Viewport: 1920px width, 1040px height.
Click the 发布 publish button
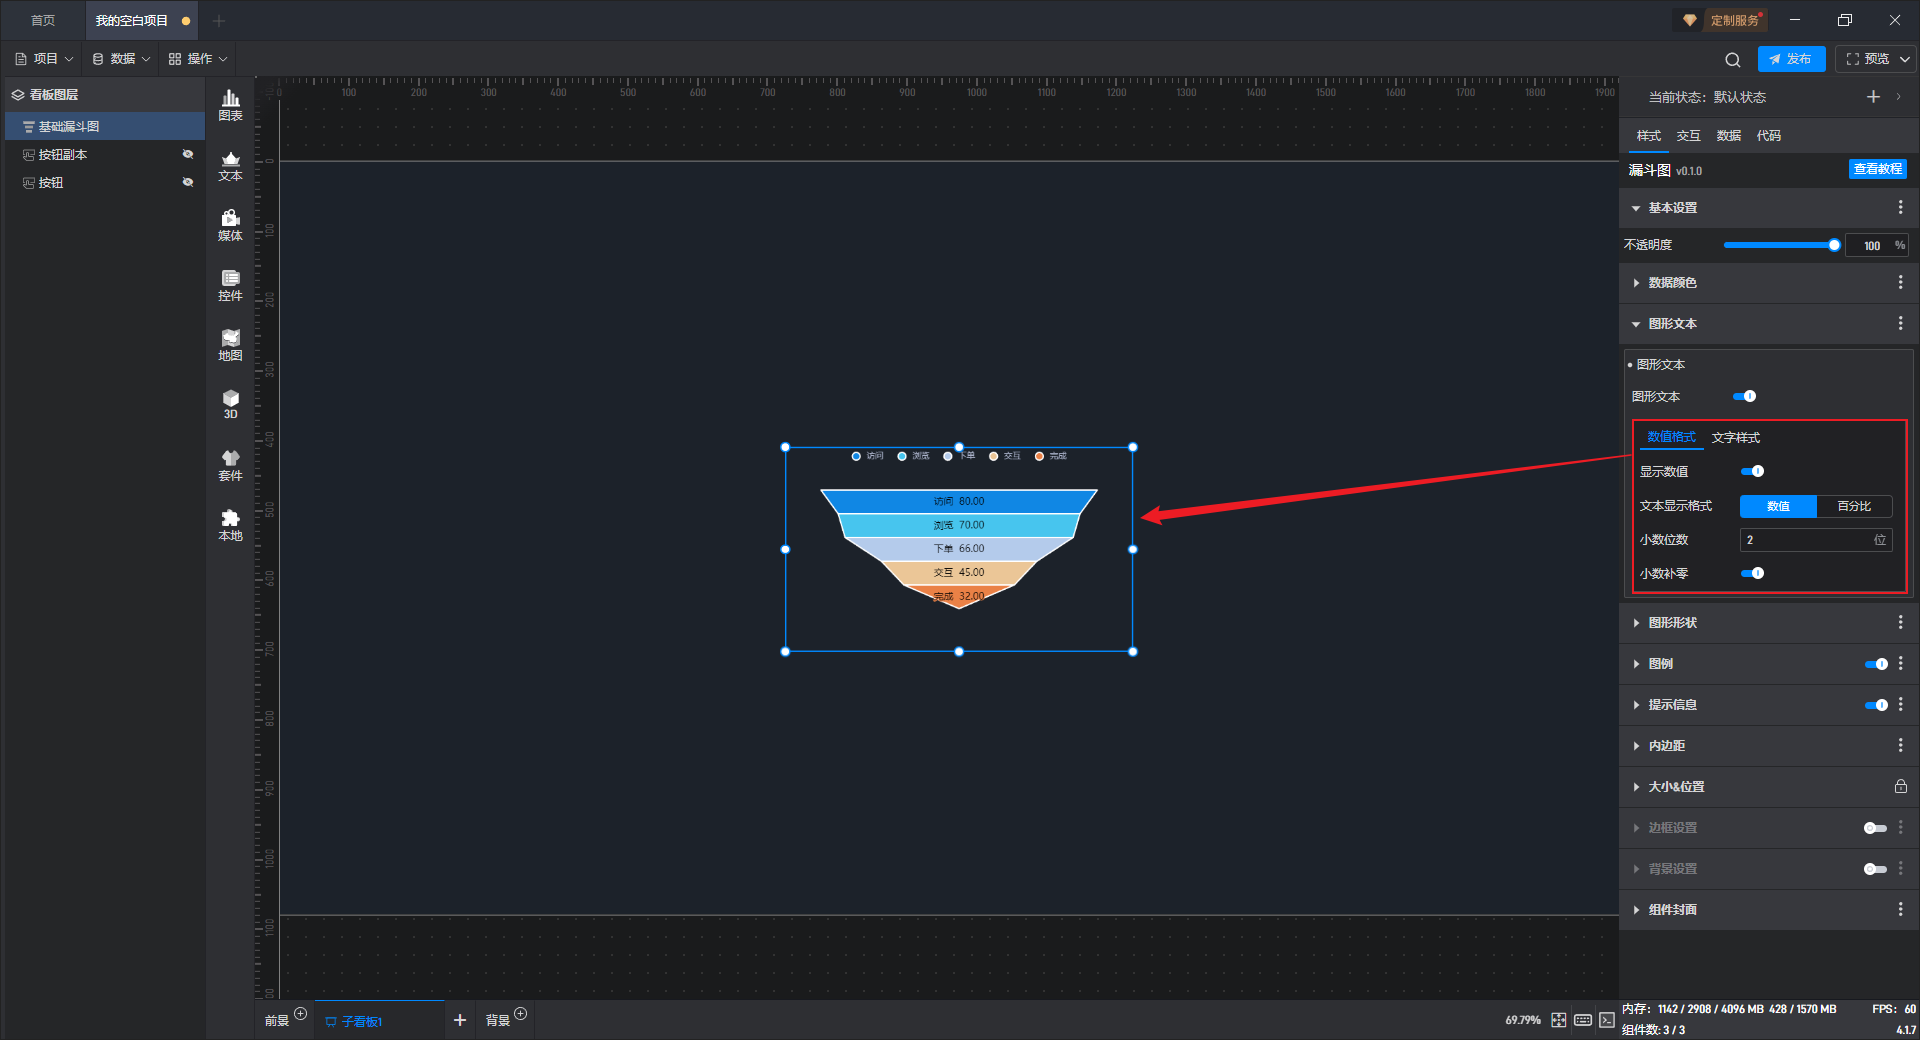pos(1791,59)
